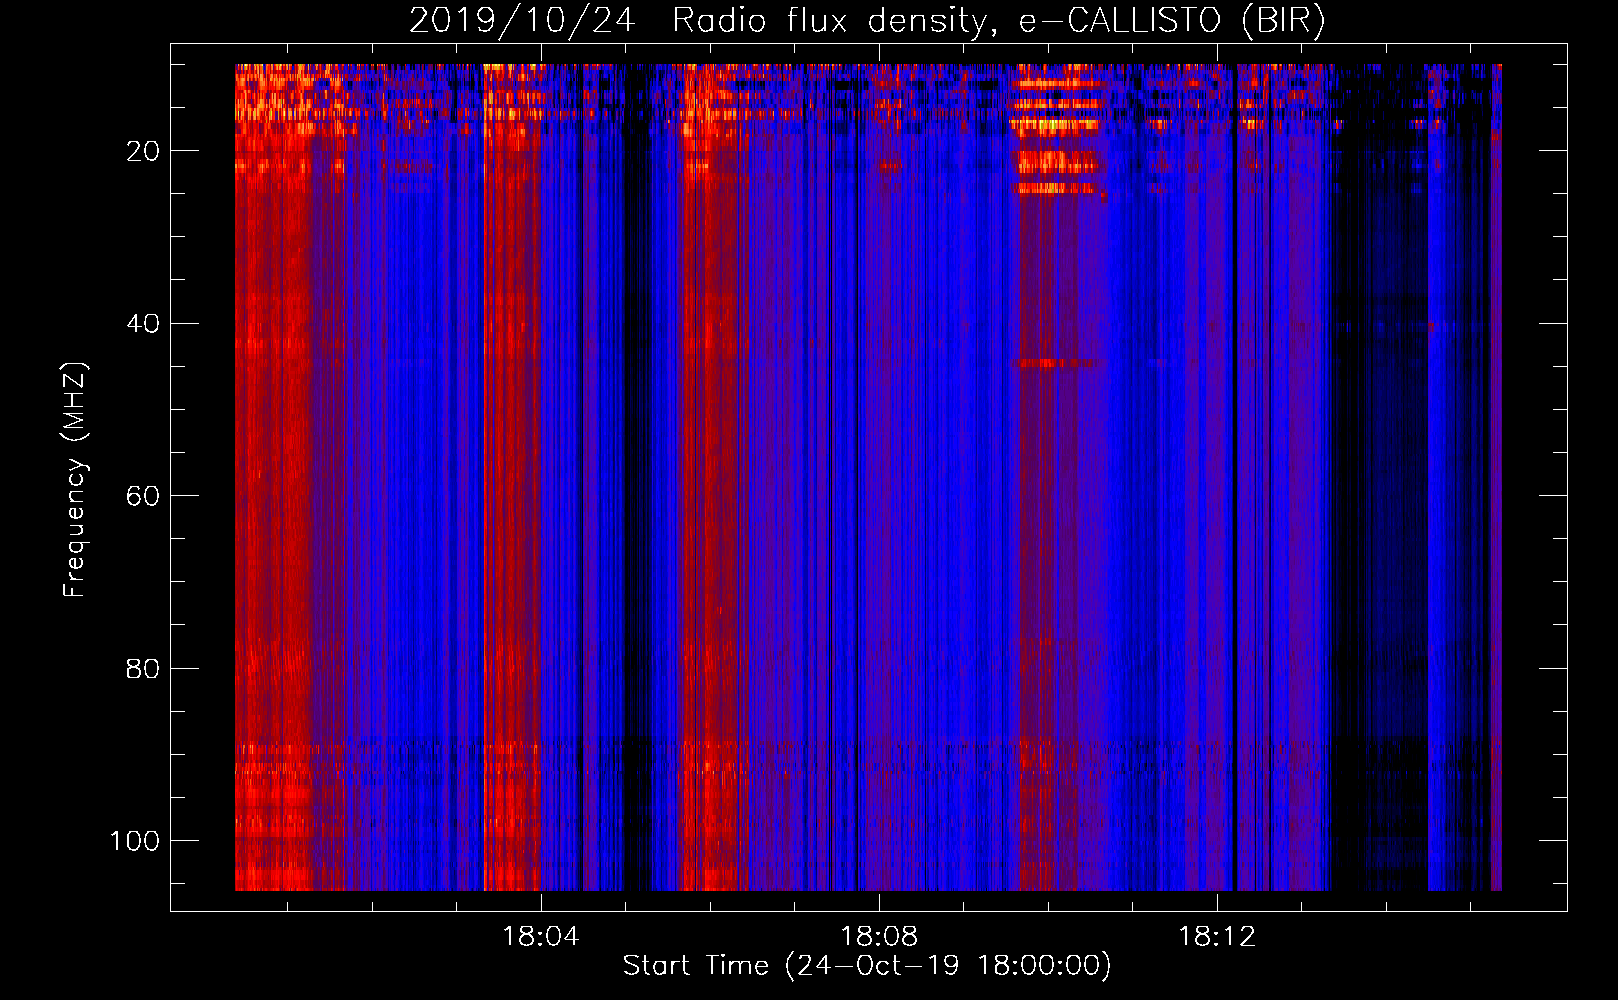Click the 18:08 time tick label
Image resolution: width=1618 pixels, height=1000 pixels.
[x=879, y=937]
